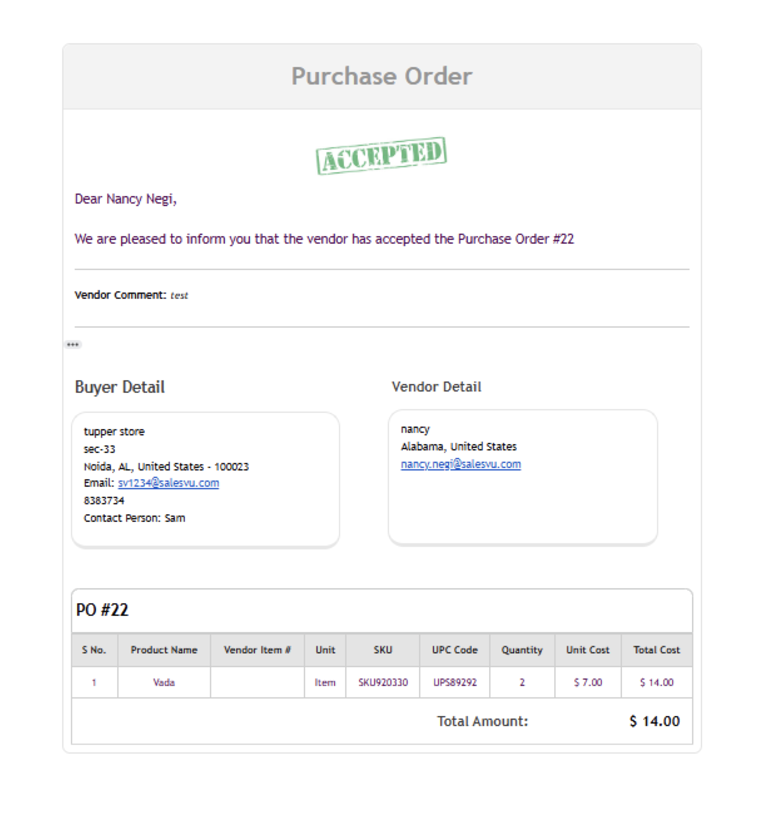This screenshot has height=822, width=768.
Task: Click the Product Name column header
Action: (164, 650)
